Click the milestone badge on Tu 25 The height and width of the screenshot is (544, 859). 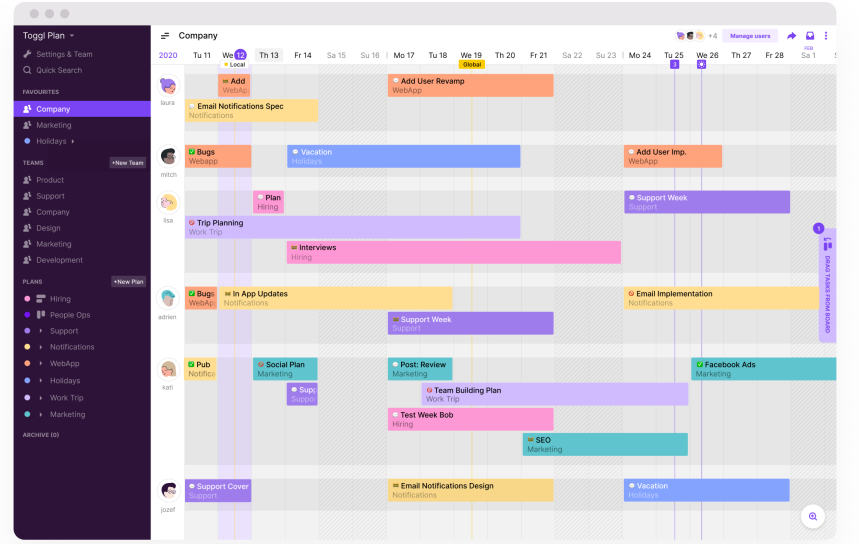tap(674, 65)
